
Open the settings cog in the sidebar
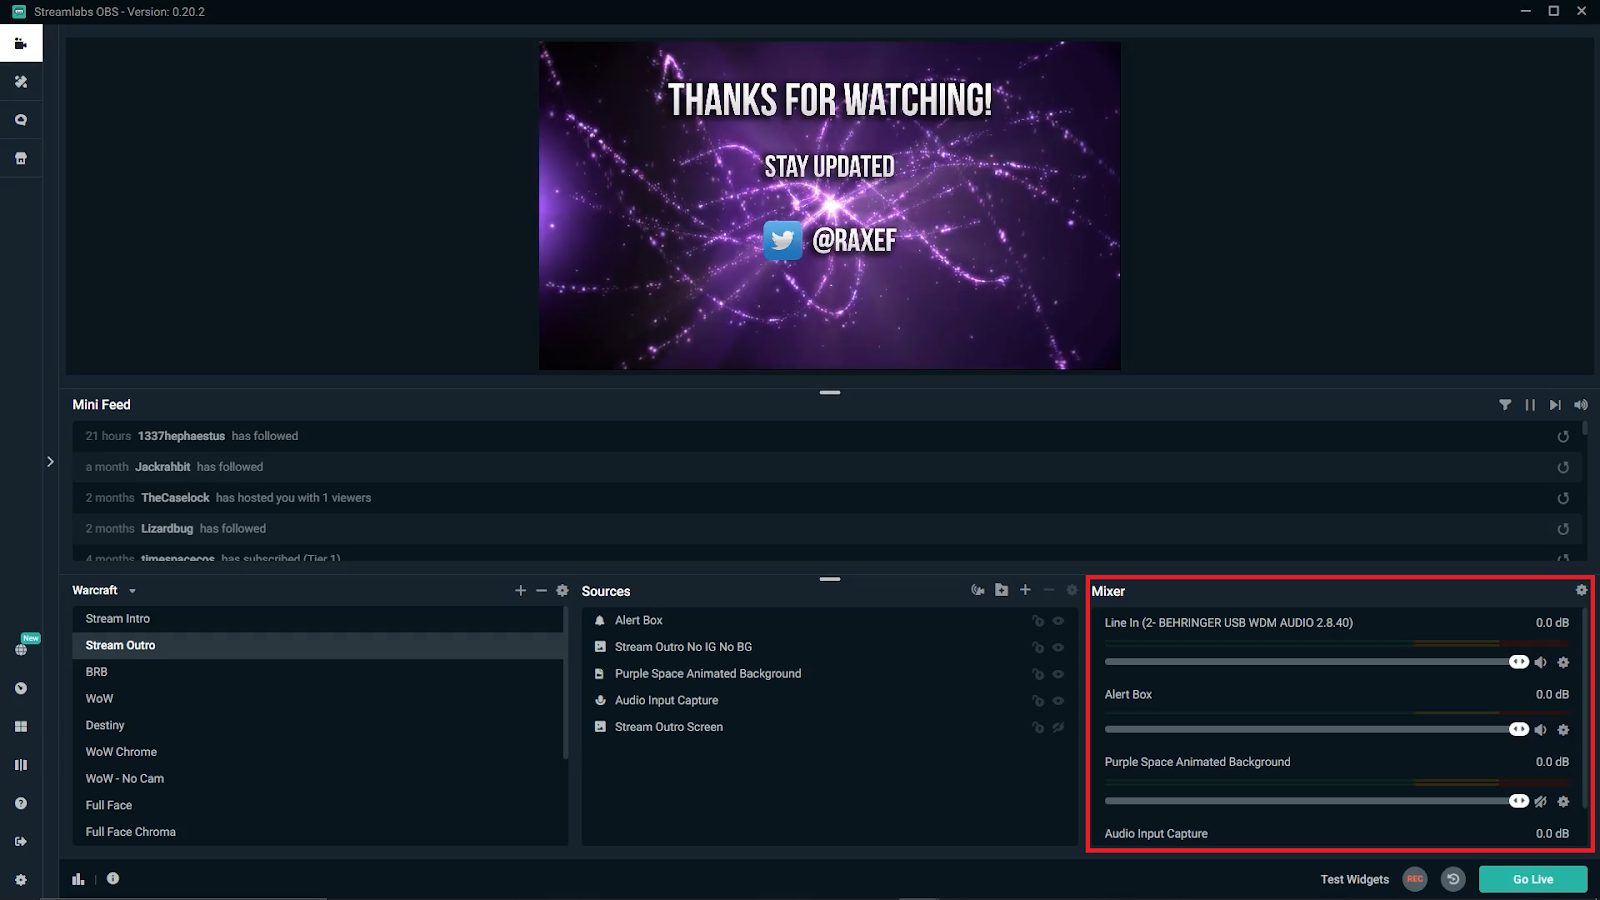(21, 880)
